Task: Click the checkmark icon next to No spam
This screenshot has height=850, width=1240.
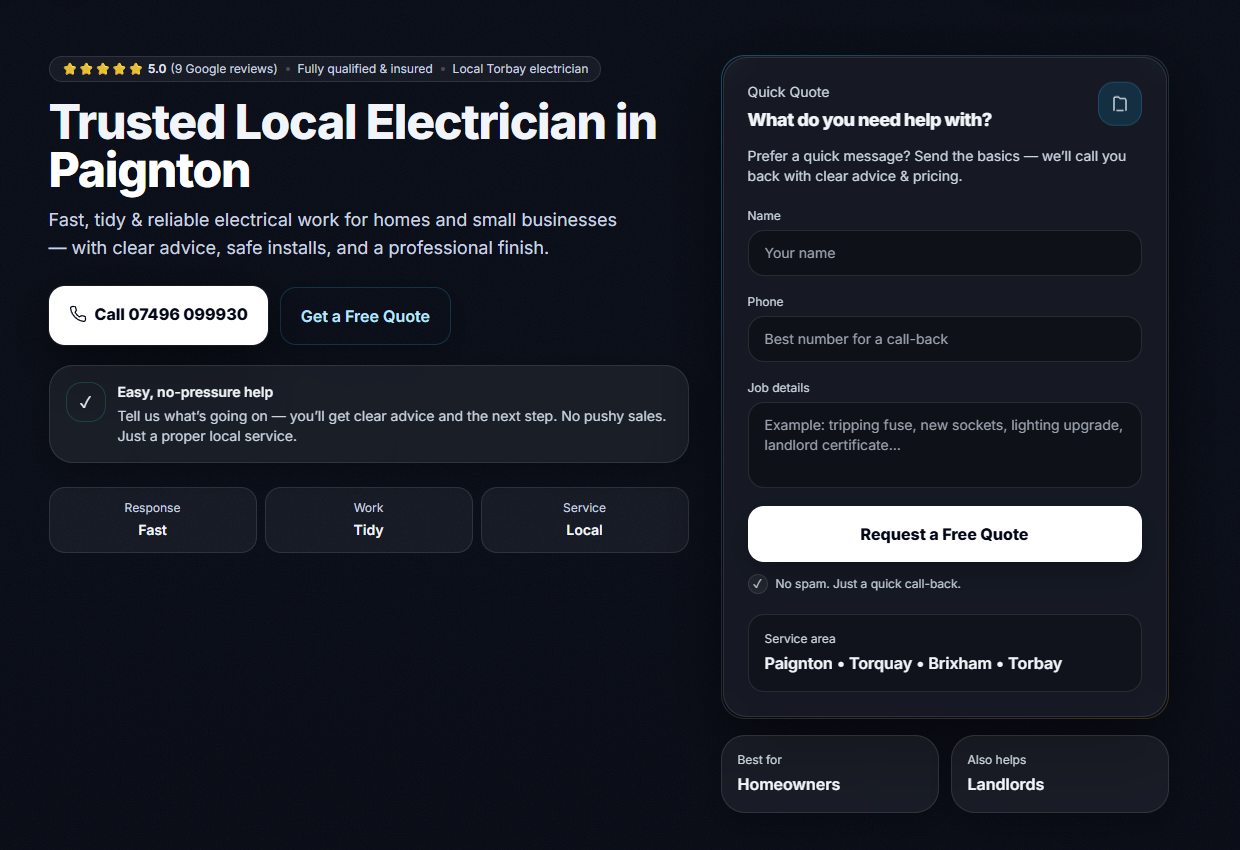Action: [x=758, y=584]
